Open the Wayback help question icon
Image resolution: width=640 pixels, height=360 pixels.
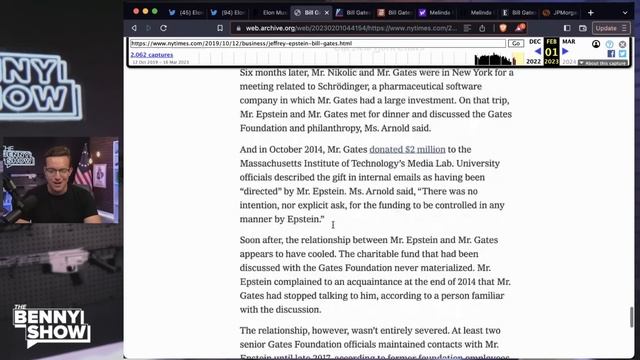(609, 44)
